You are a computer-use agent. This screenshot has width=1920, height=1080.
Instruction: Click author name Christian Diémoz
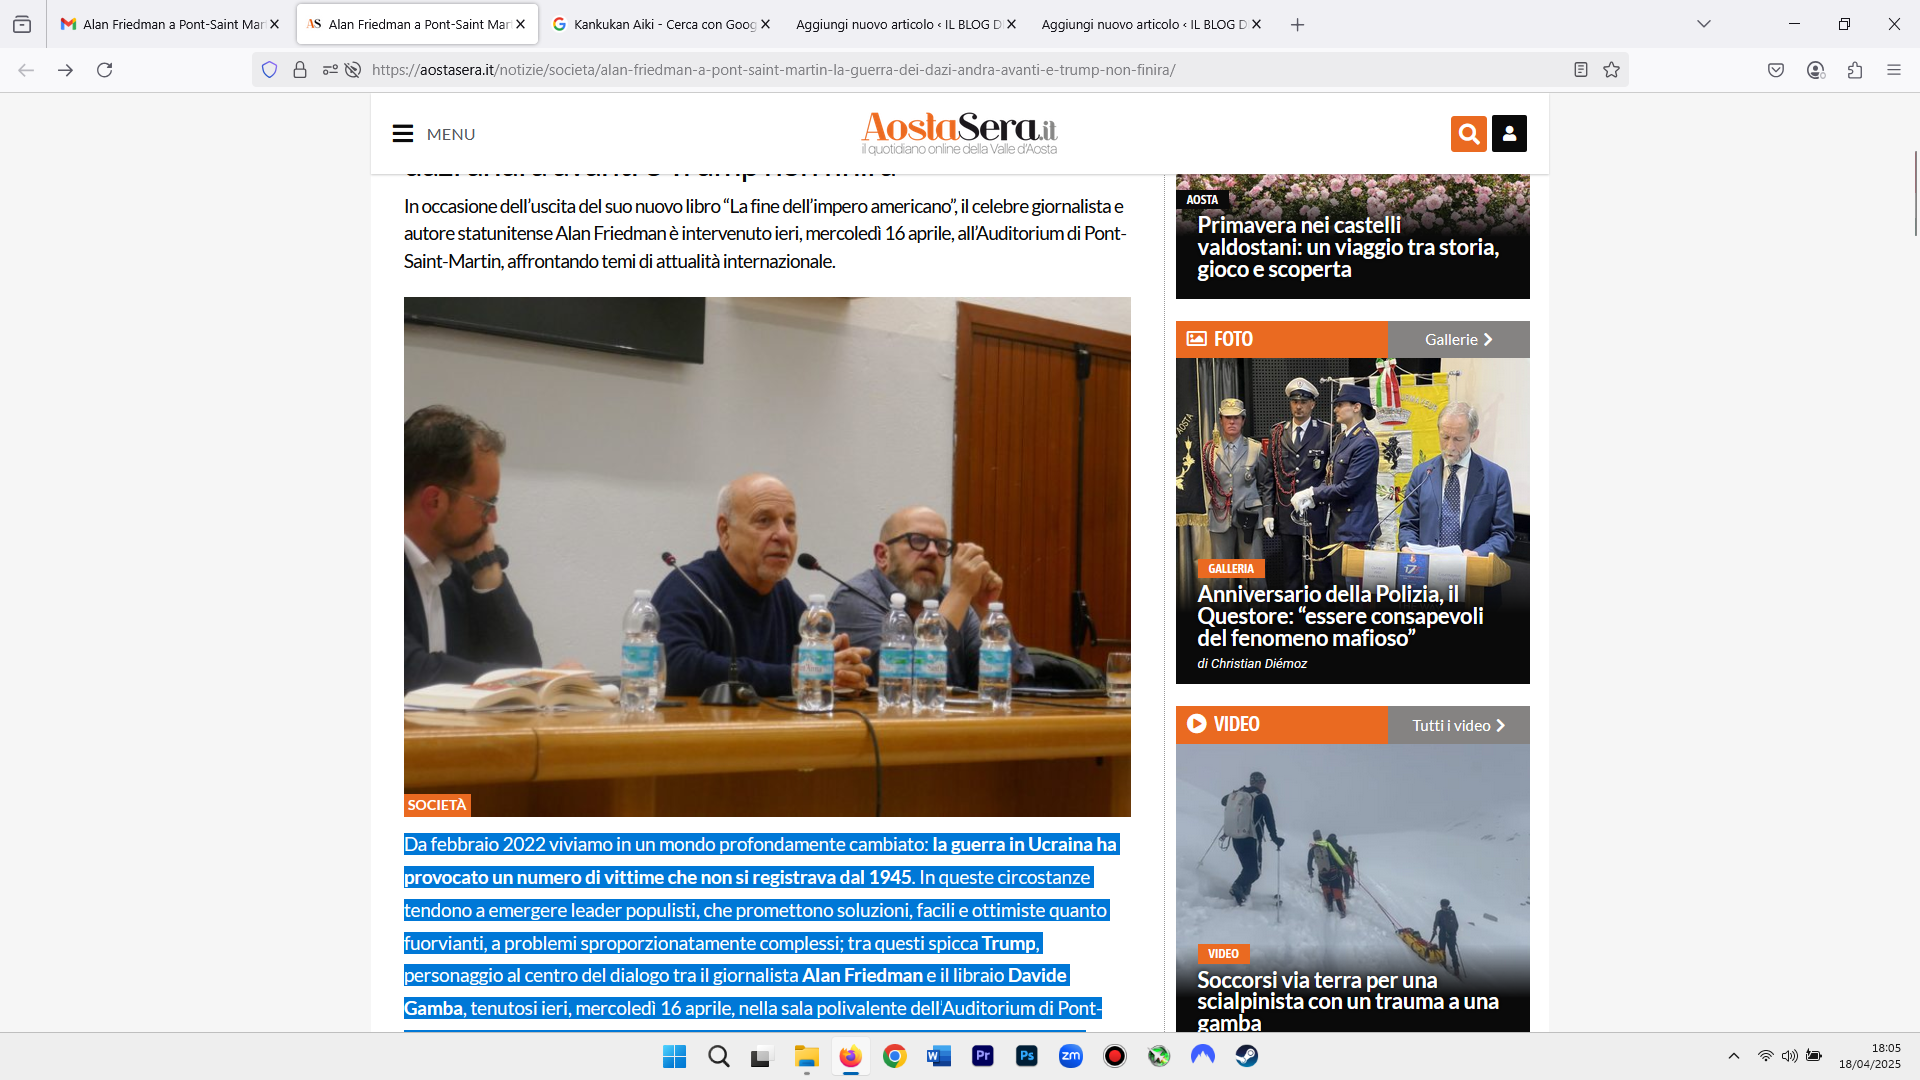(x=1259, y=664)
